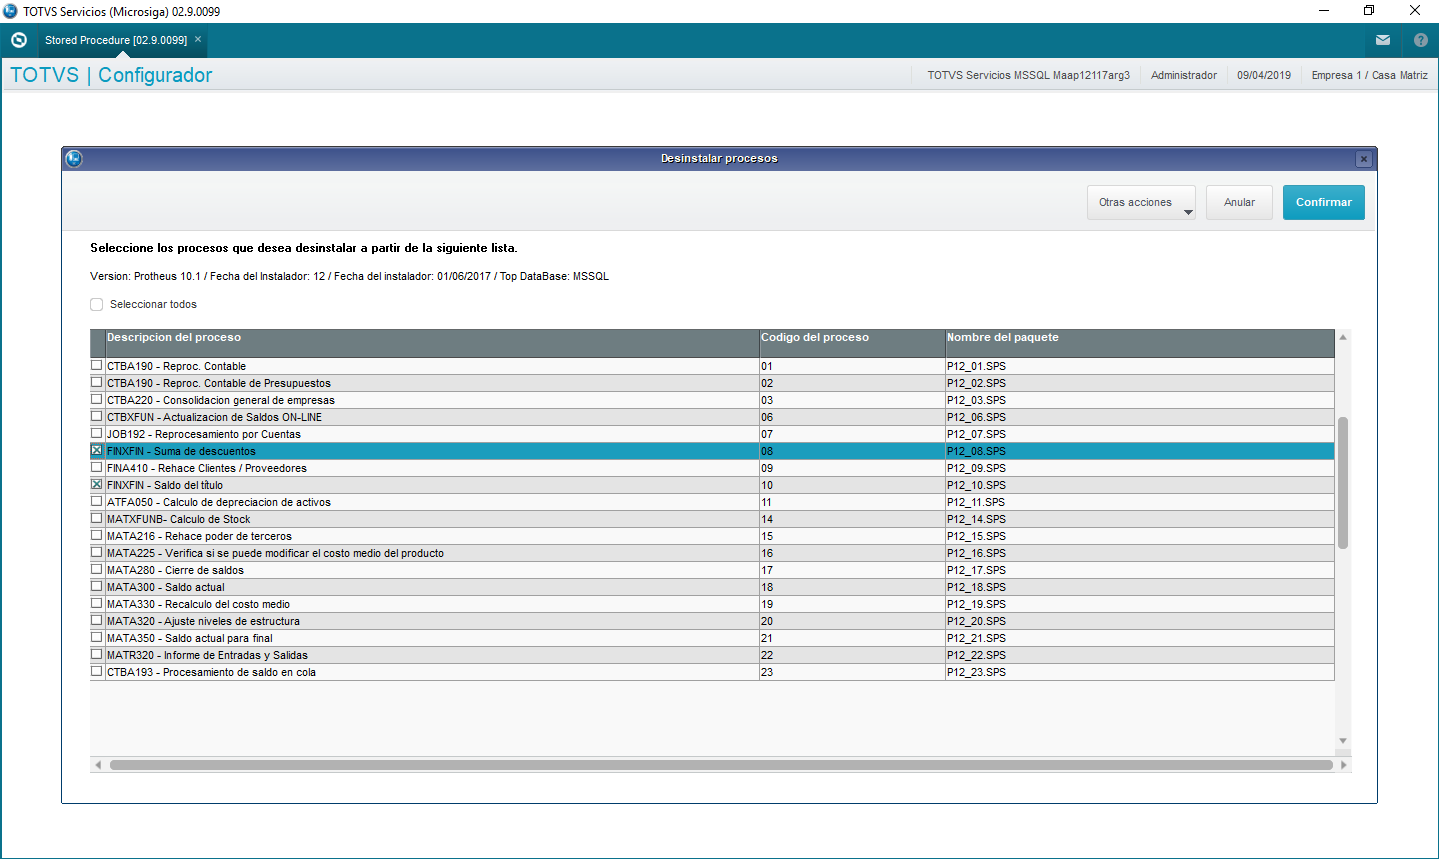Check the JOB192 Reprocesamiento por Cuentas checkbox
1439x859 pixels.
tap(97, 434)
